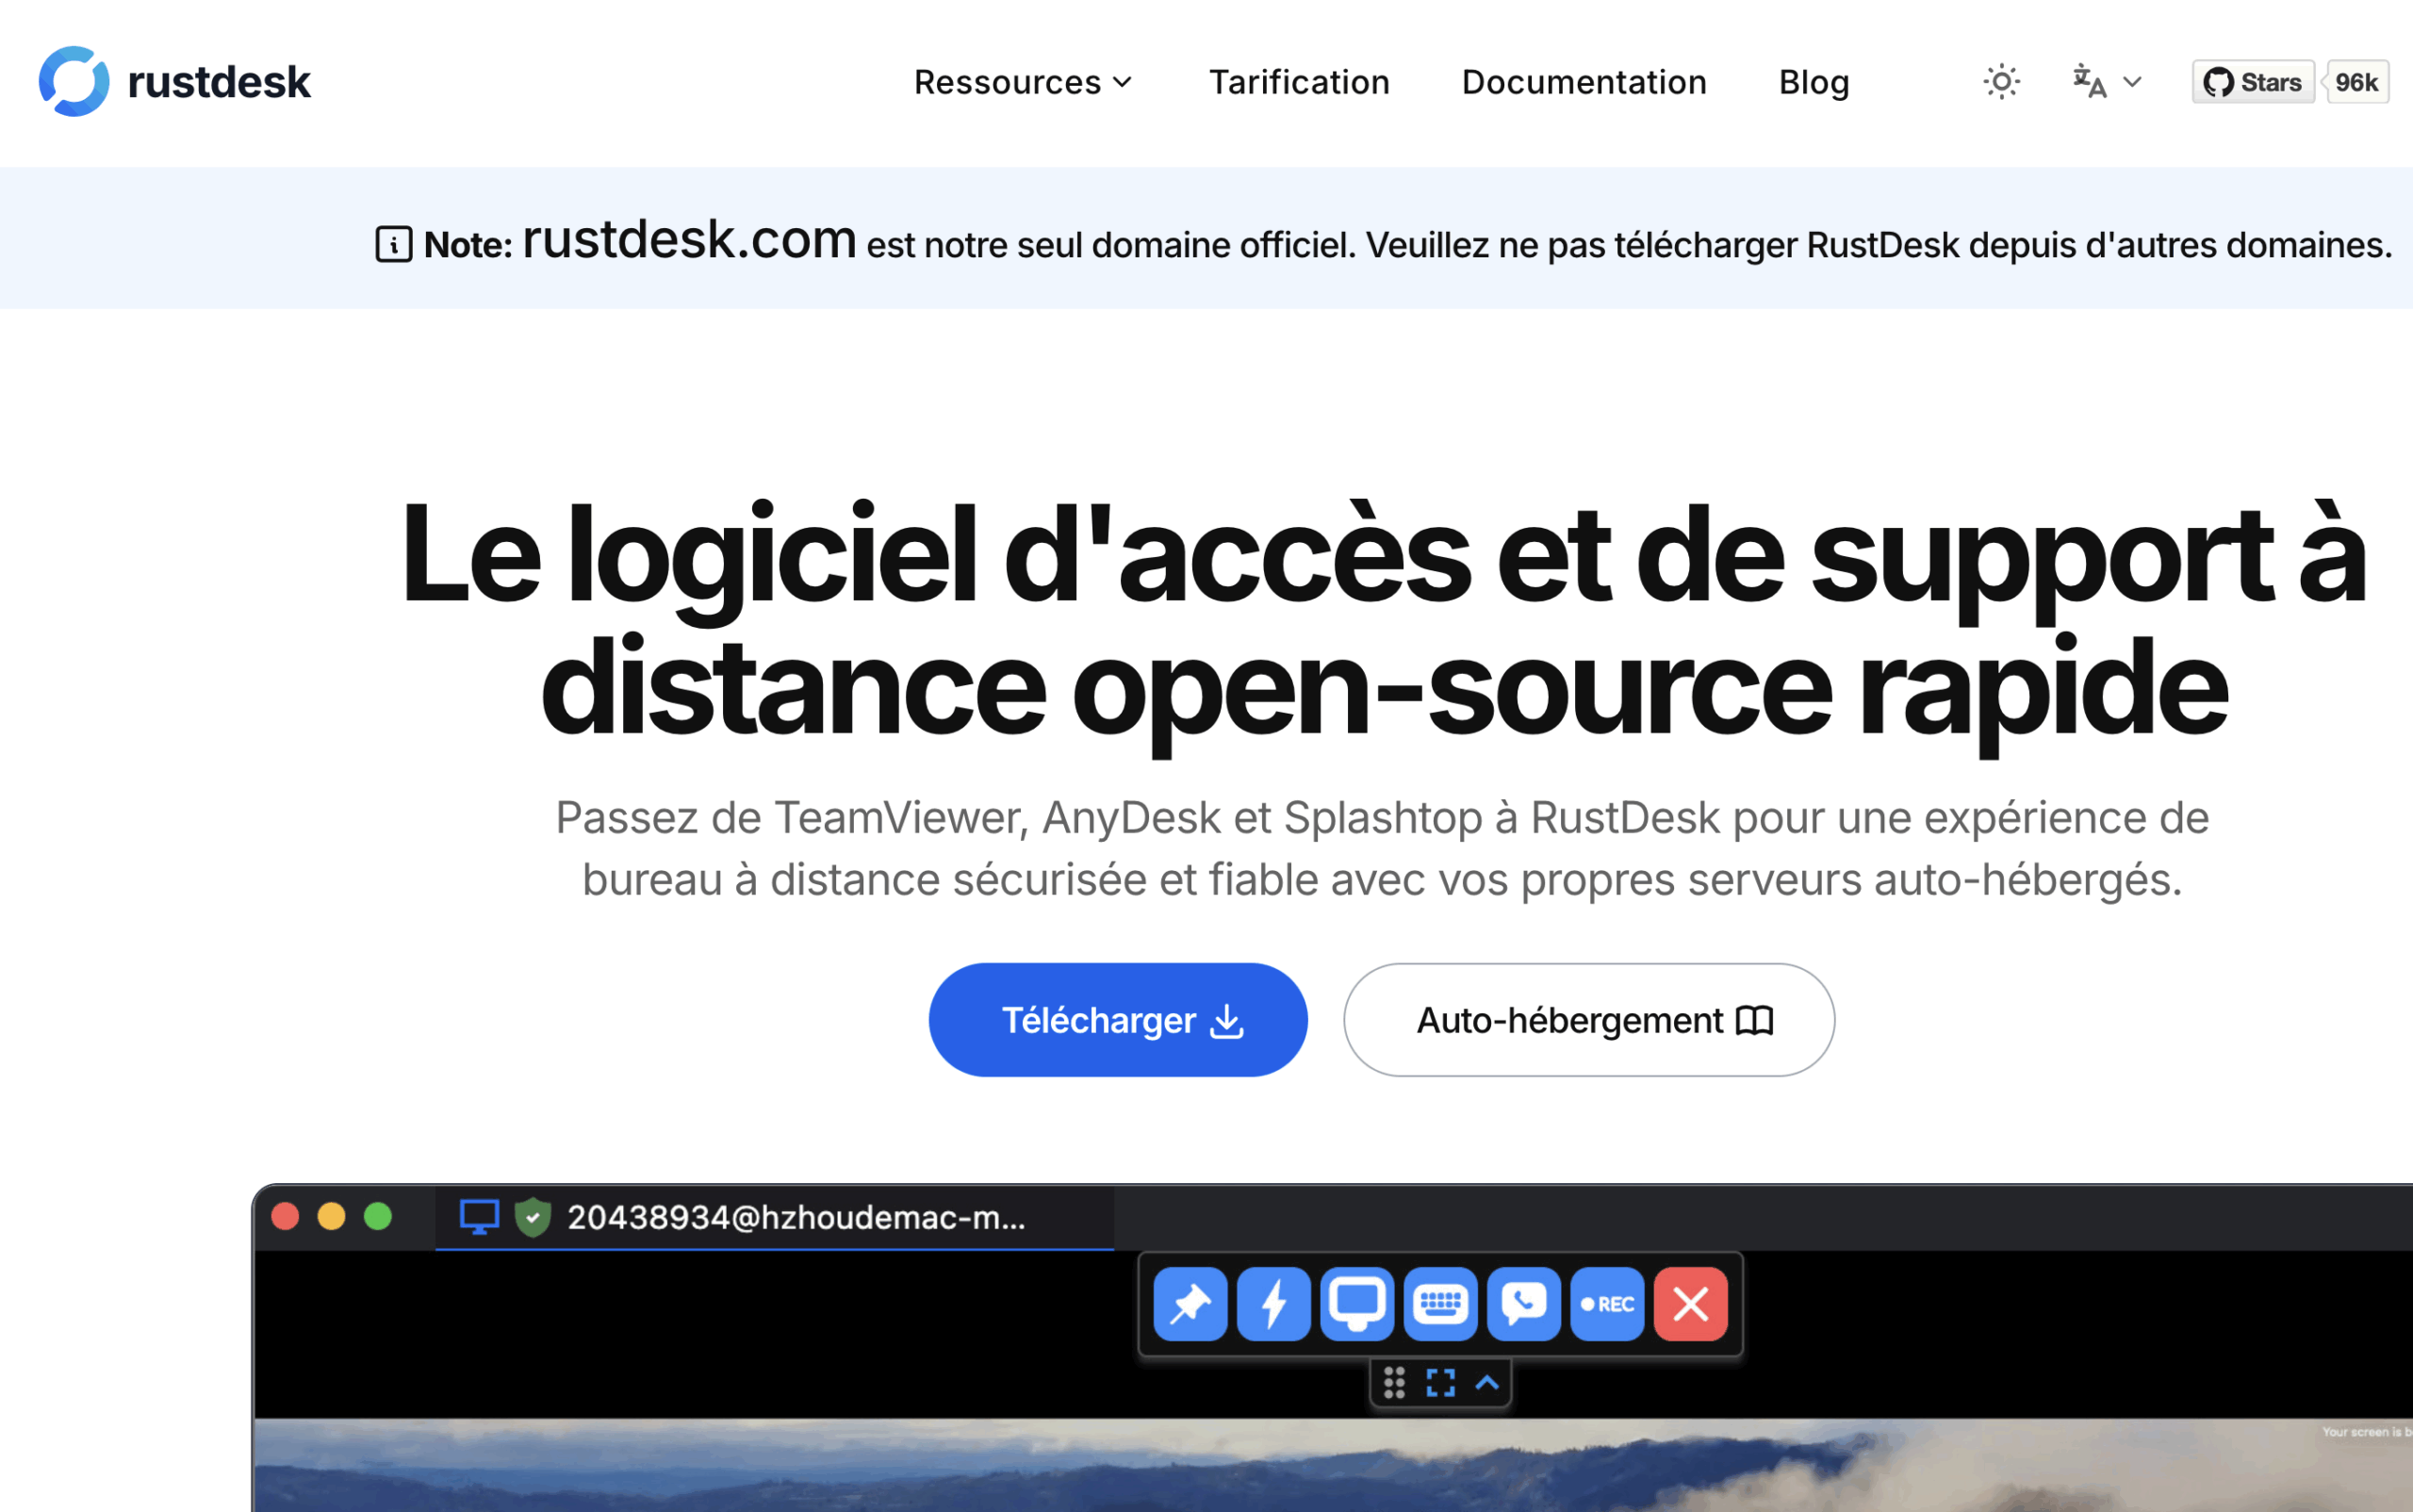2413x1512 pixels.
Task: Click the display monitor settings icon
Action: (1357, 1304)
